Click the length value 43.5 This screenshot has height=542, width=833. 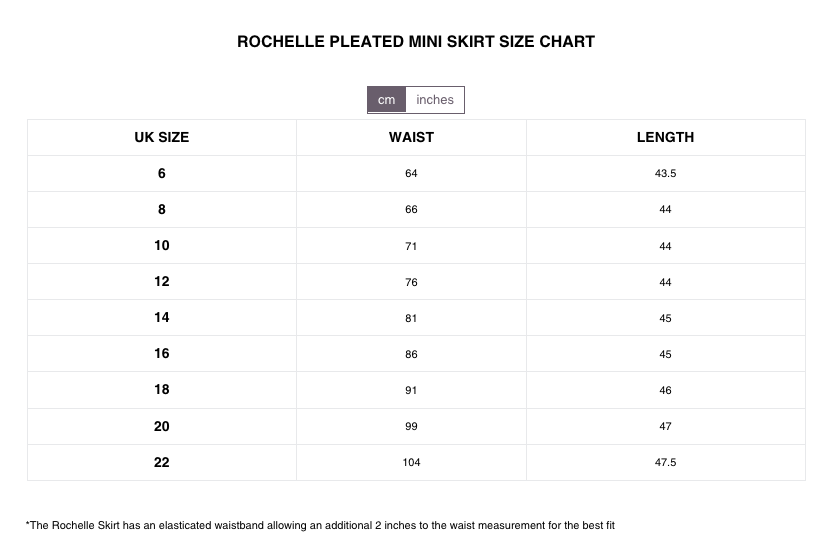pyautogui.click(x=665, y=173)
